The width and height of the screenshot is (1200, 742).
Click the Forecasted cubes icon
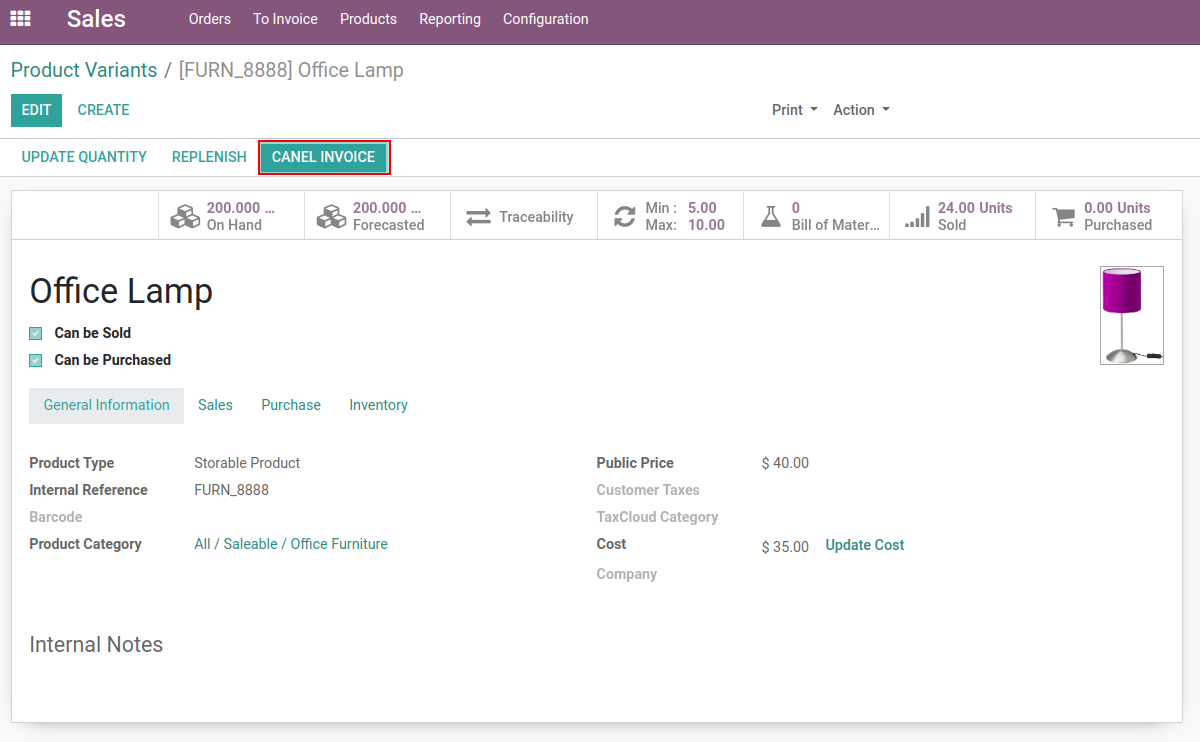[331, 216]
